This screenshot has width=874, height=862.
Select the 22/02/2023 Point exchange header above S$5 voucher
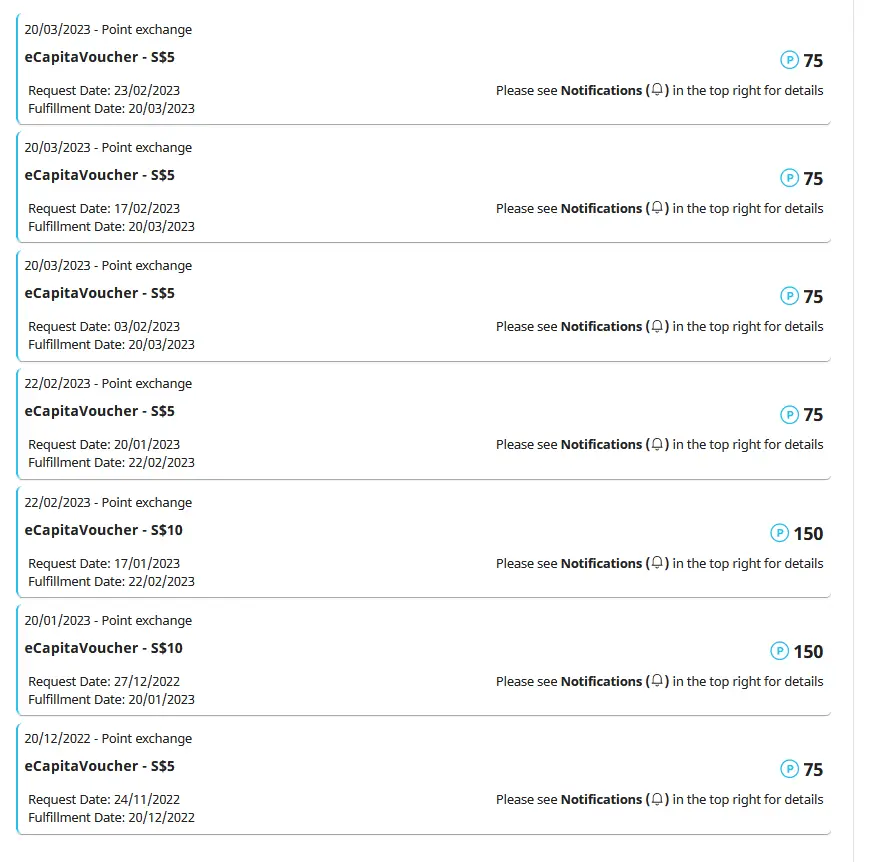(108, 384)
